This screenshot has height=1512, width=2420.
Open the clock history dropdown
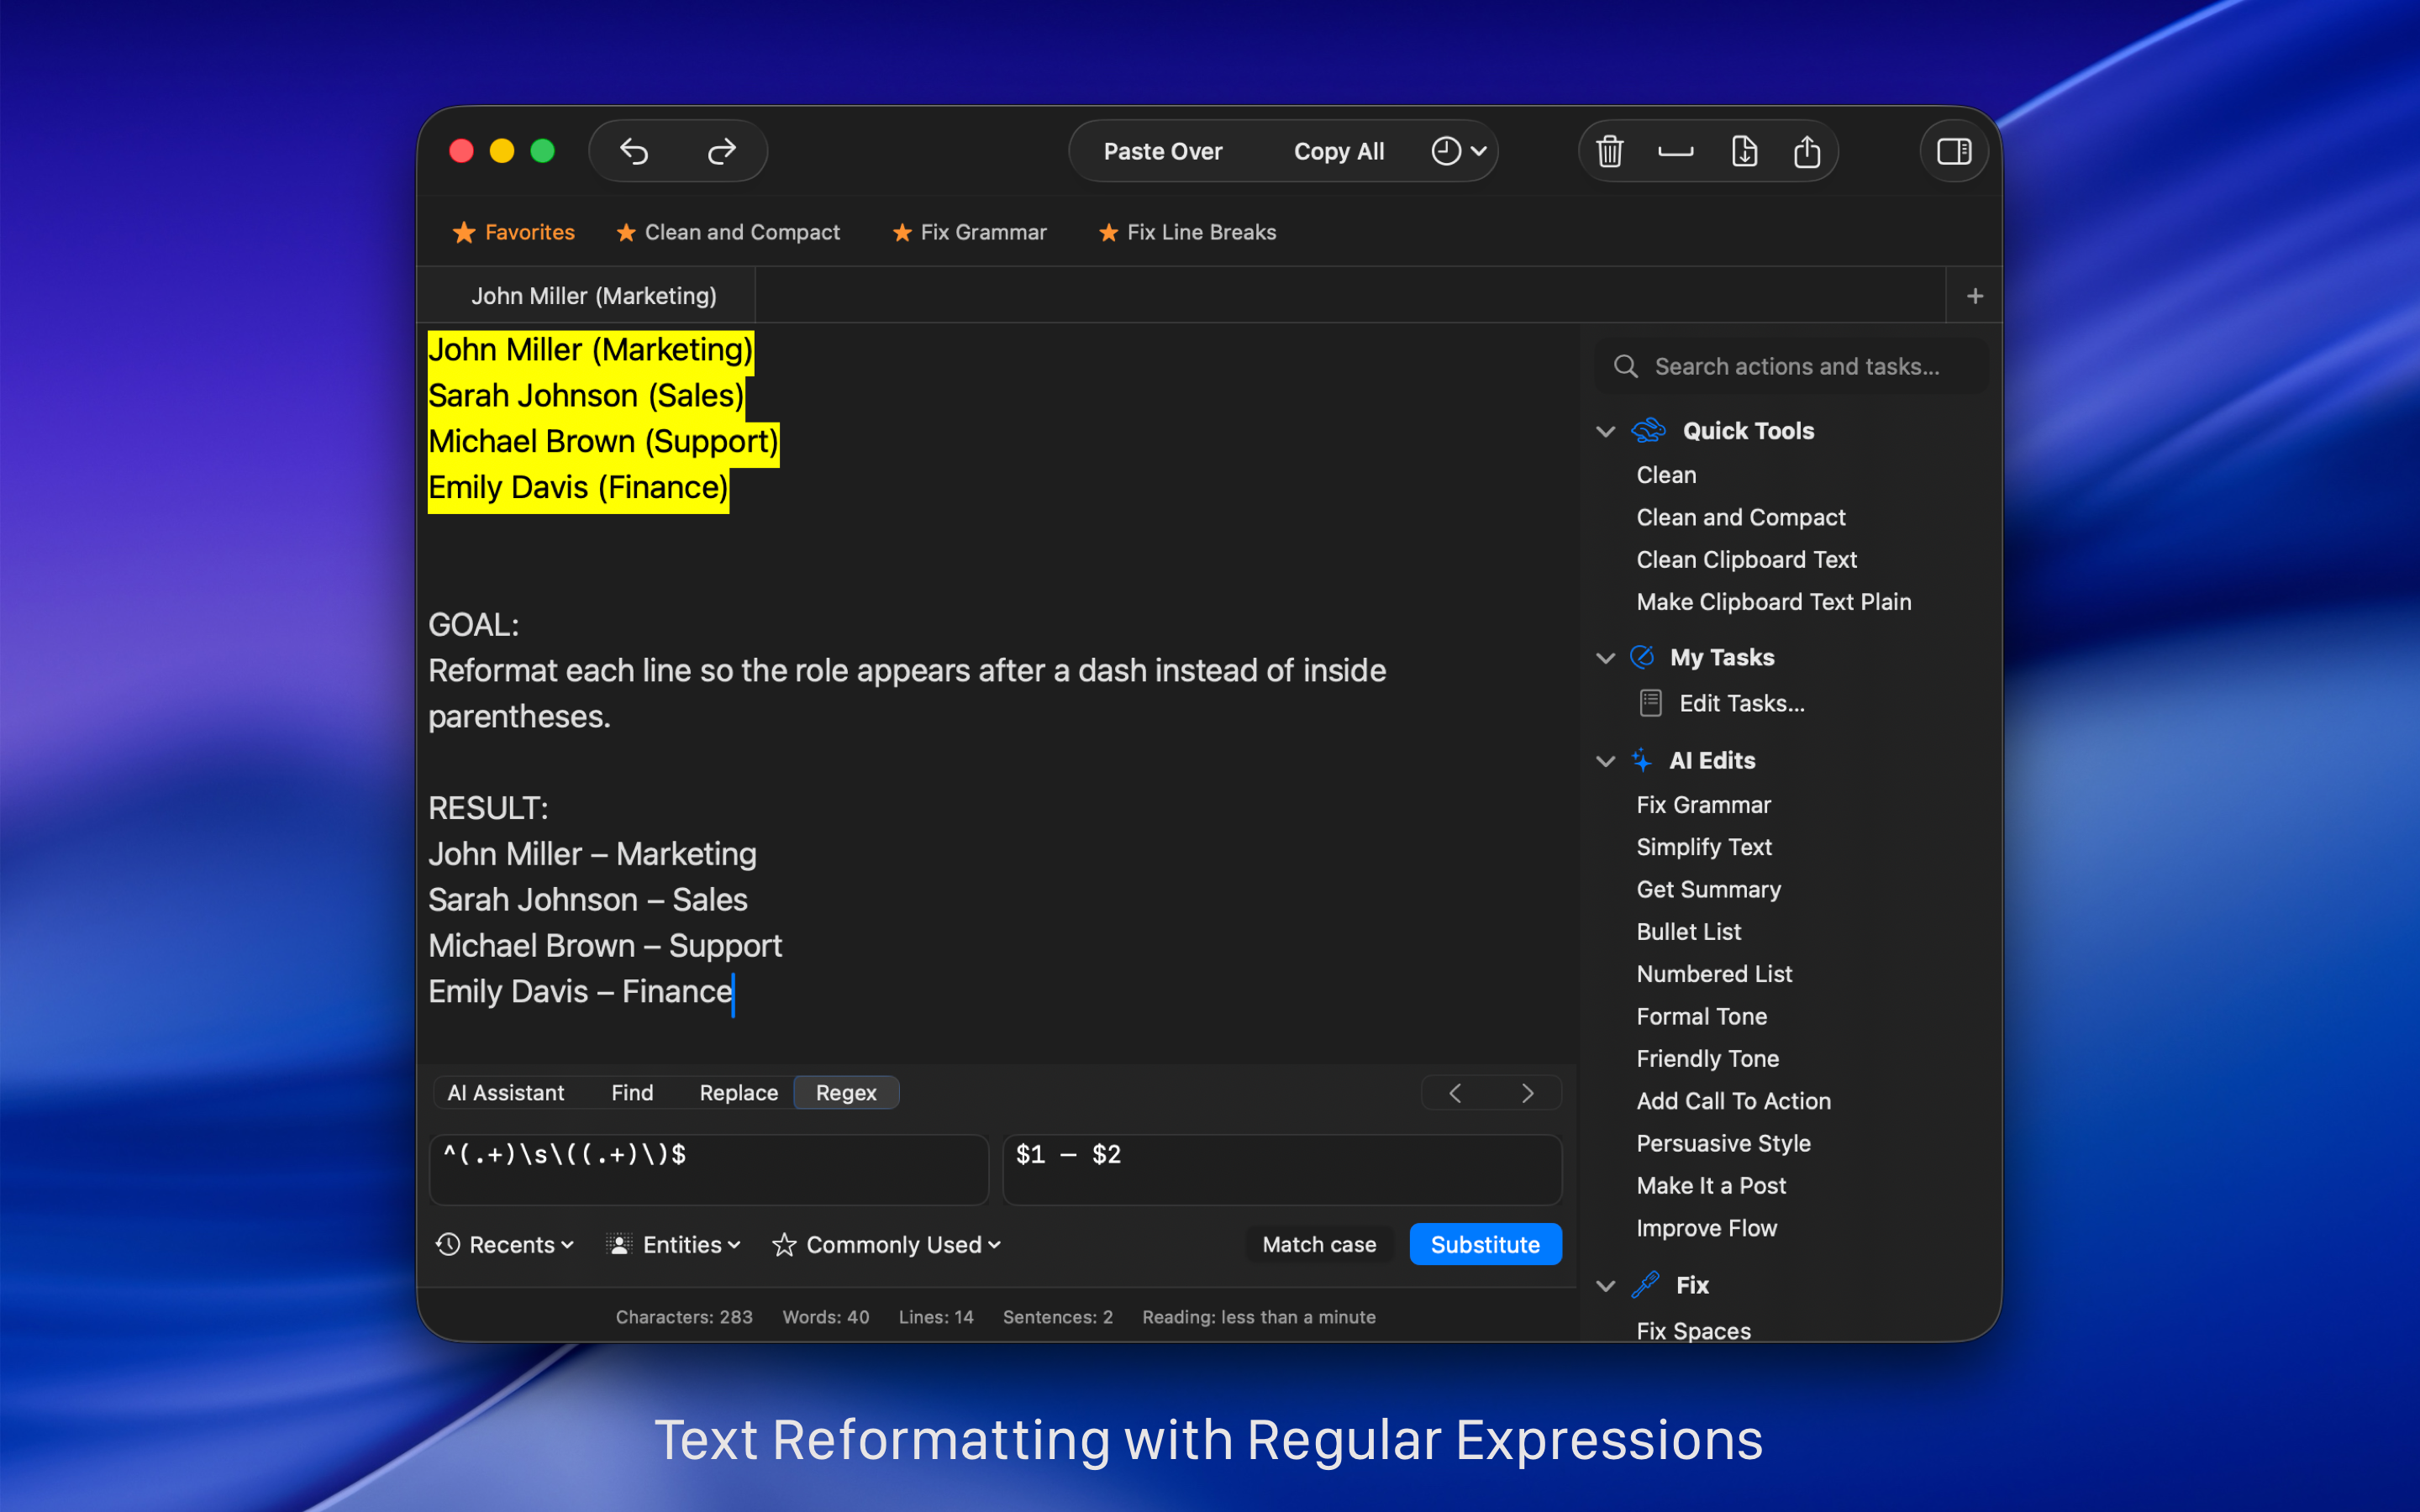point(1459,151)
